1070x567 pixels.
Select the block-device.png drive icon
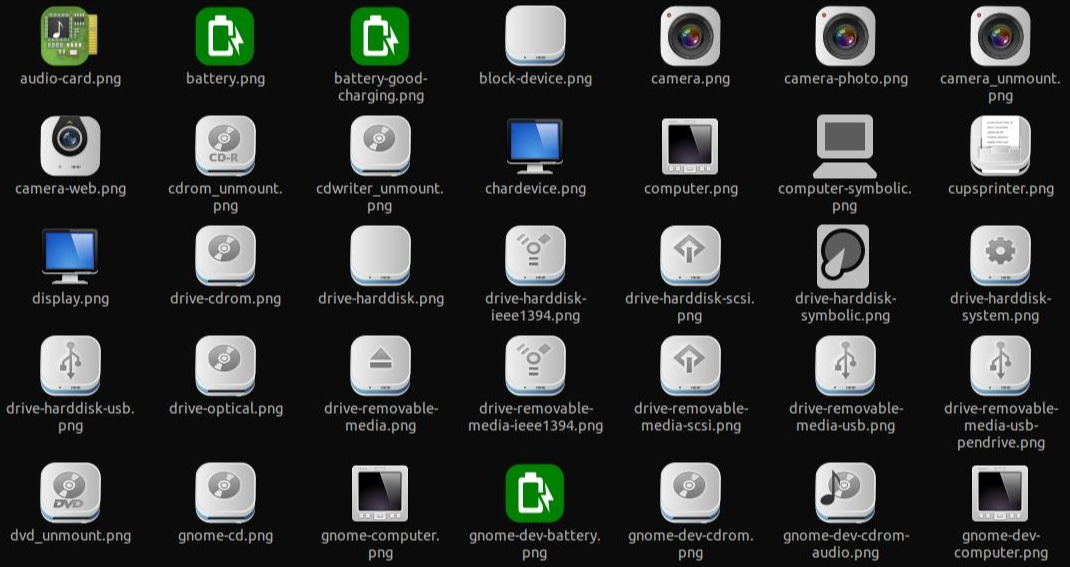pyautogui.click(x=536, y=36)
